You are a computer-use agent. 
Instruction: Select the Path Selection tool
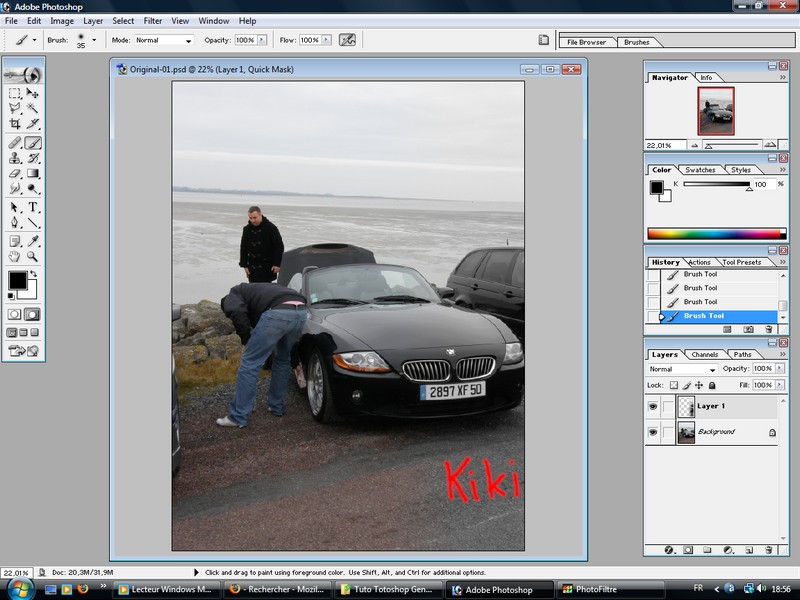coord(15,207)
